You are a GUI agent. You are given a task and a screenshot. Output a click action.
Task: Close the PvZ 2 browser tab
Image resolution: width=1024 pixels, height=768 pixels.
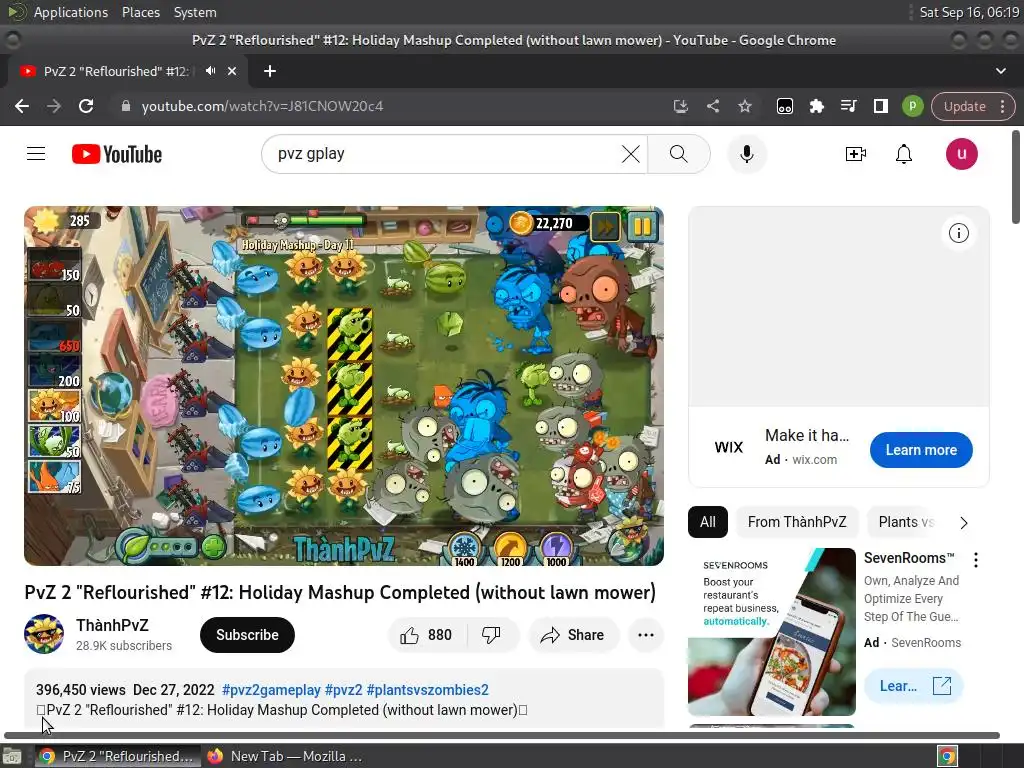pos(232,71)
